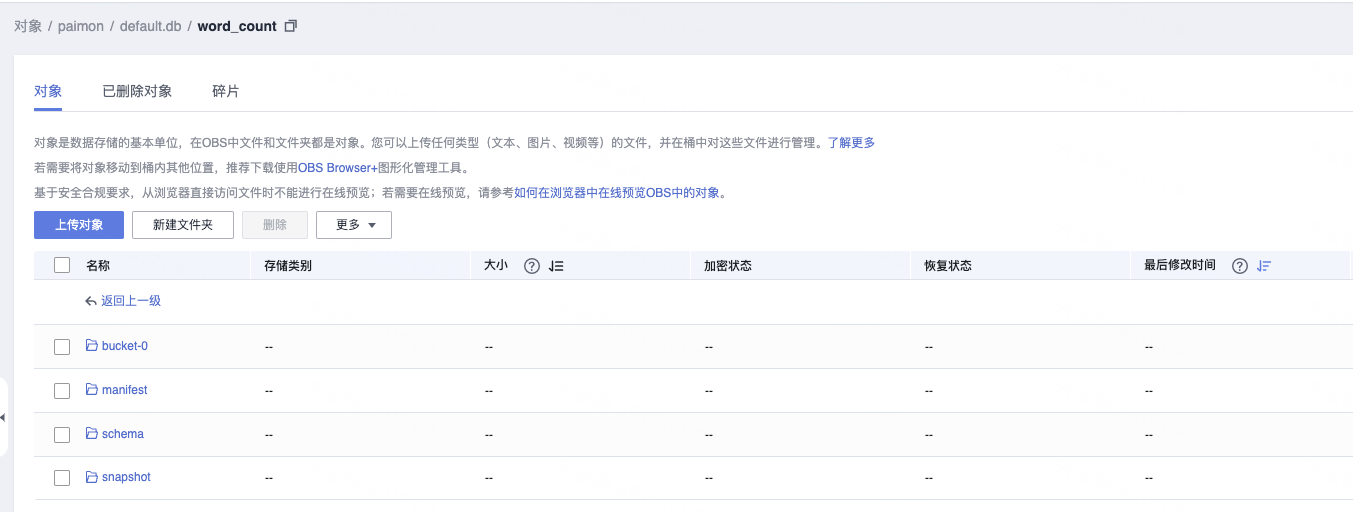
Task: Open help icon next to 最后修改时间
Action: coord(1240,266)
